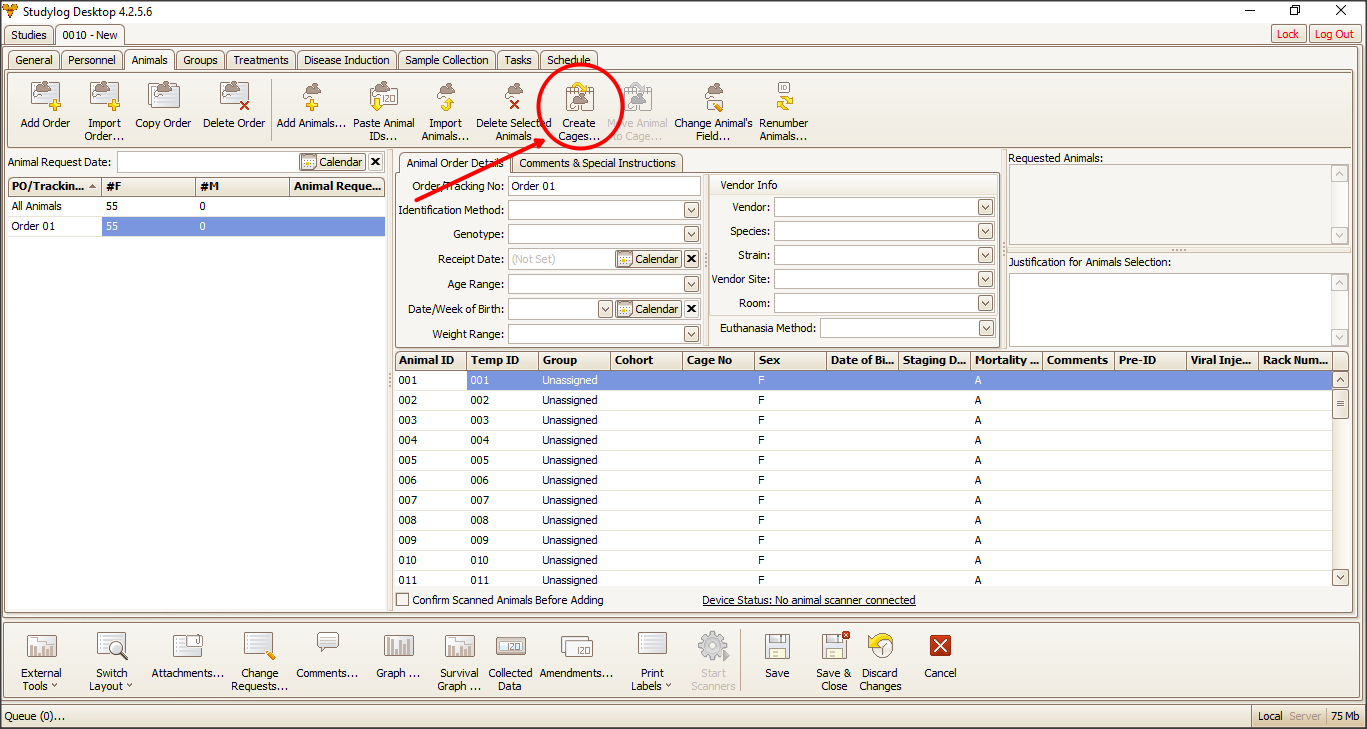Viewport: 1367px width, 729px height.
Task: Click the Lock button
Action: tap(1288, 34)
